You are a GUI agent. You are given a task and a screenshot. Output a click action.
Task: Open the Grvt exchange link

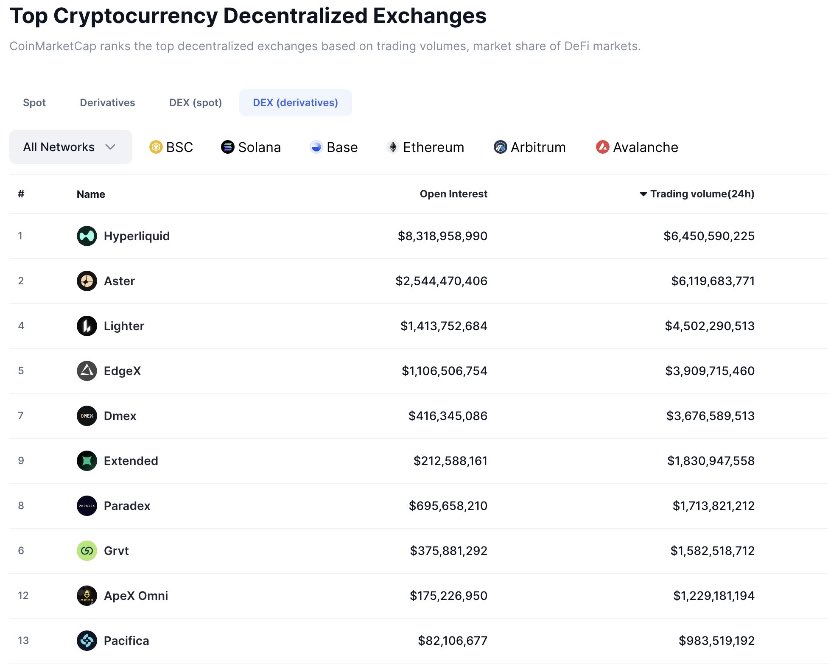coord(116,550)
